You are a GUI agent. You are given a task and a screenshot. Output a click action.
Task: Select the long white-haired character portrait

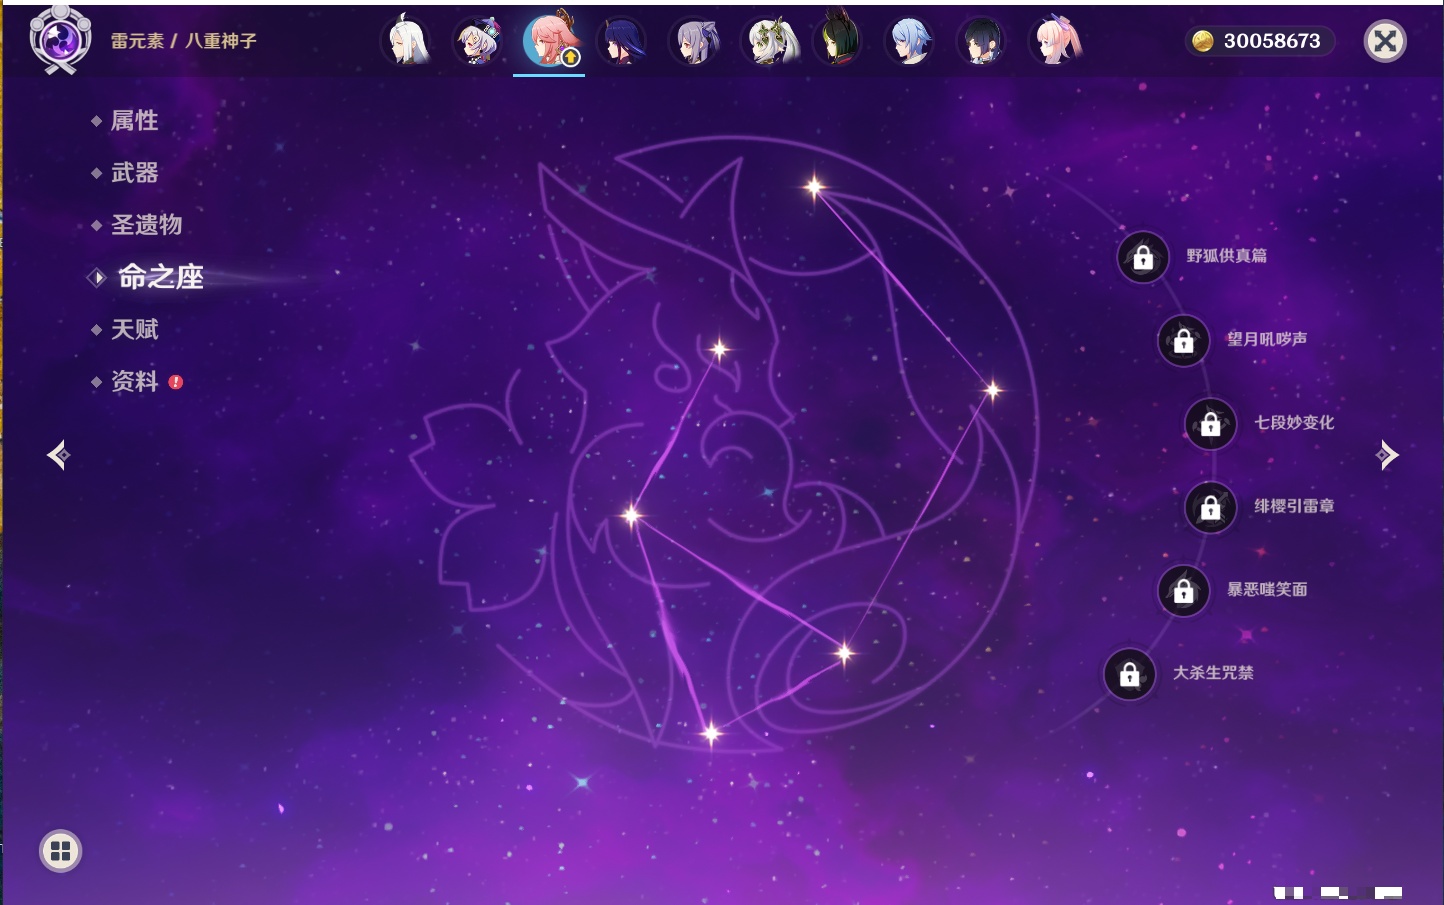(x=406, y=42)
